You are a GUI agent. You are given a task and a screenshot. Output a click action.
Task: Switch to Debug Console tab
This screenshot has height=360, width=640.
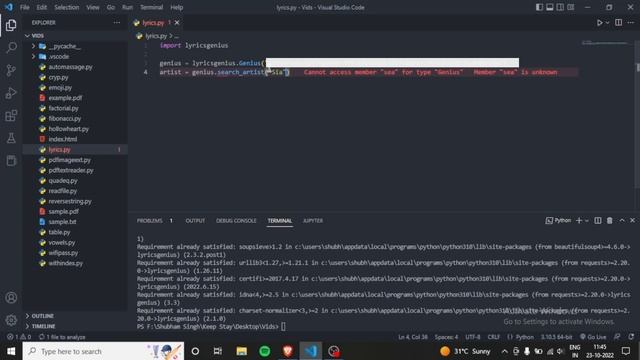236,221
